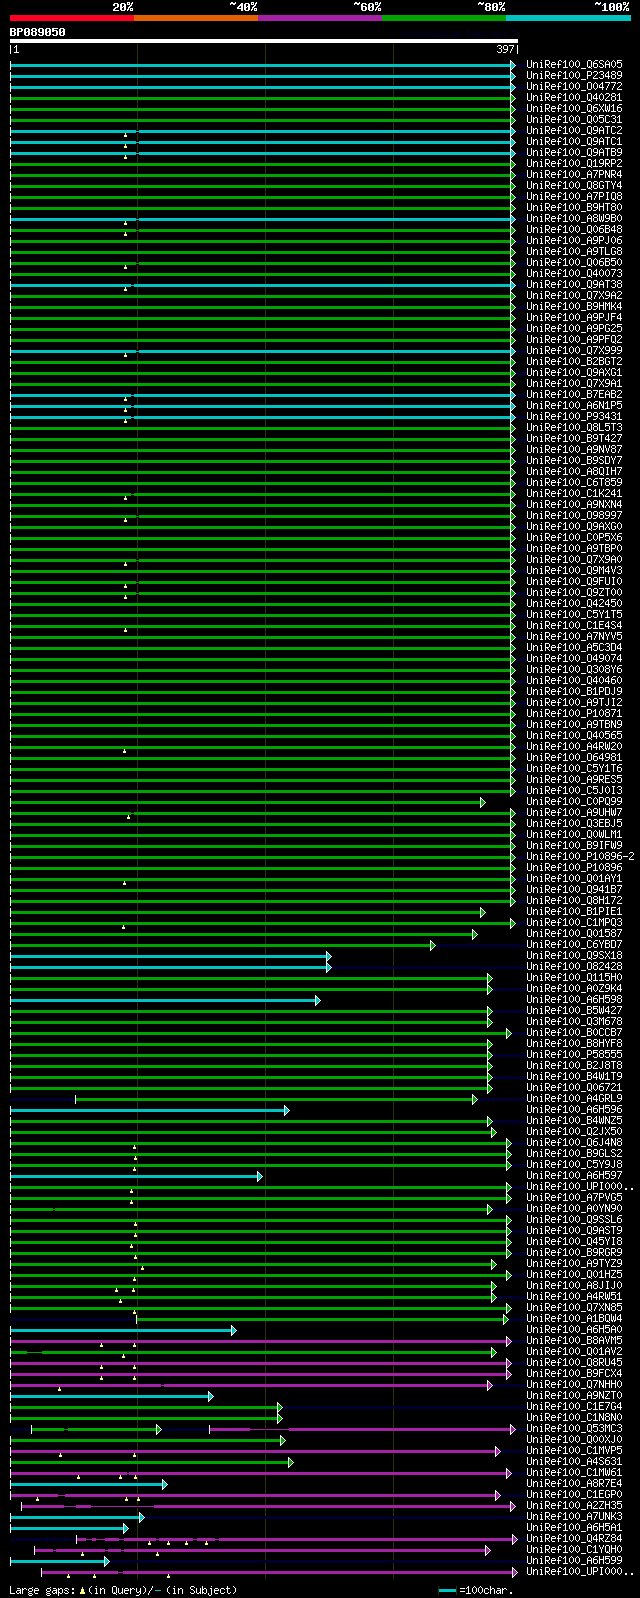Click hit label UniRef100_B0CCB7
Viewport: 640px width, 1598px height.
[574, 1032]
